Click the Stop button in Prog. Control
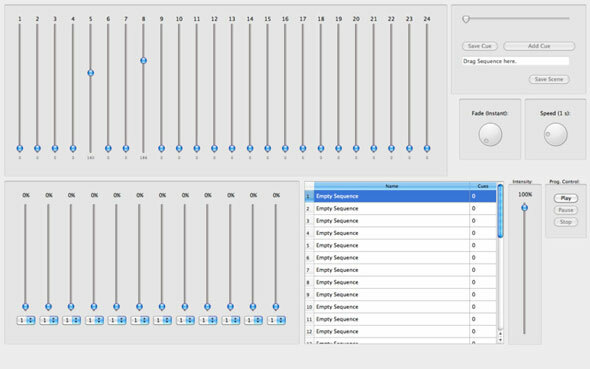590x369 pixels. click(x=566, y=222)
